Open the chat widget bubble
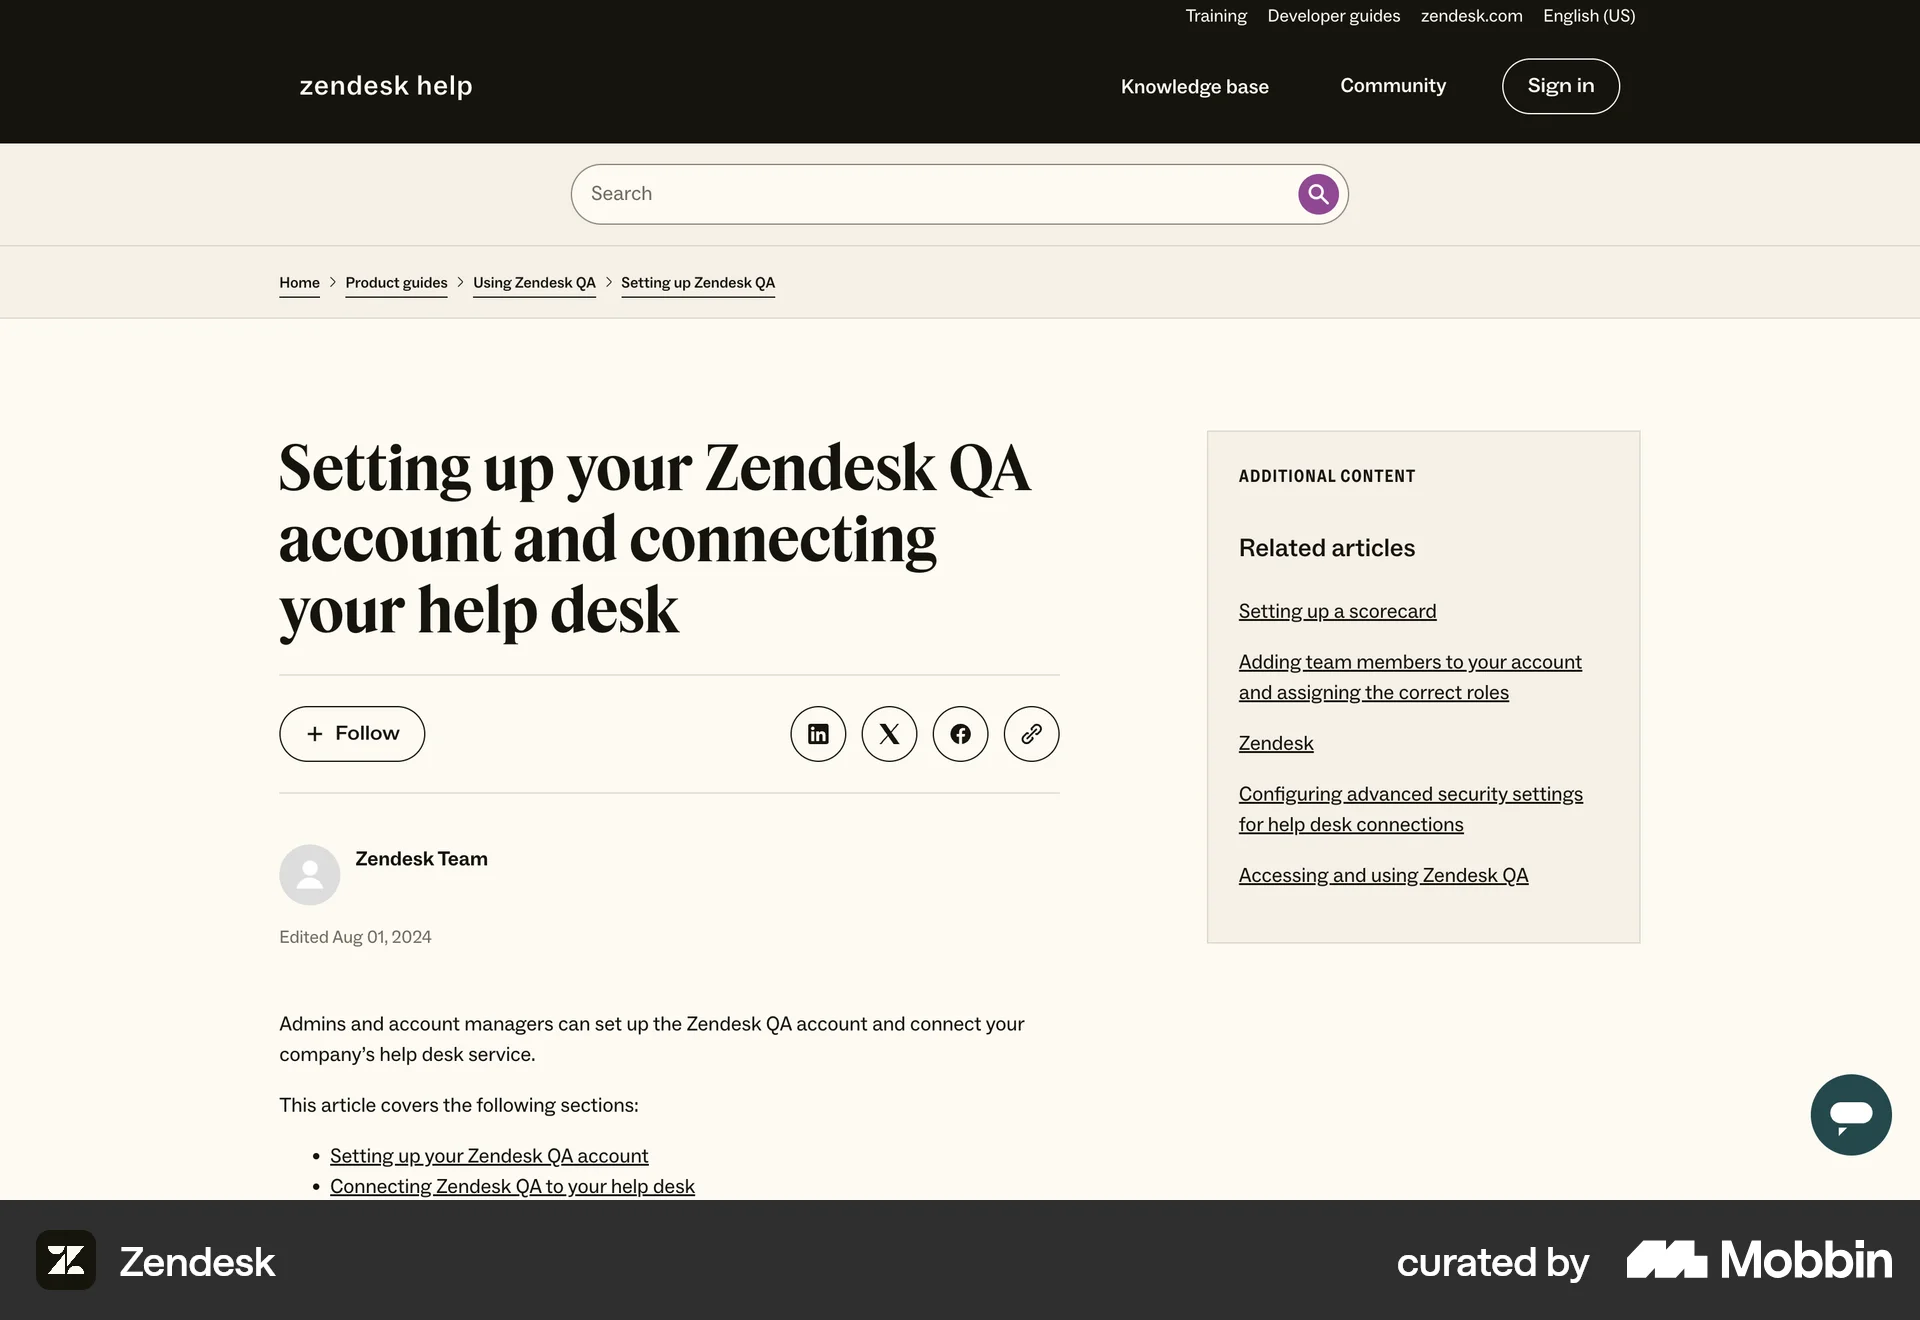1920x1320 pixels. 1851,1114
